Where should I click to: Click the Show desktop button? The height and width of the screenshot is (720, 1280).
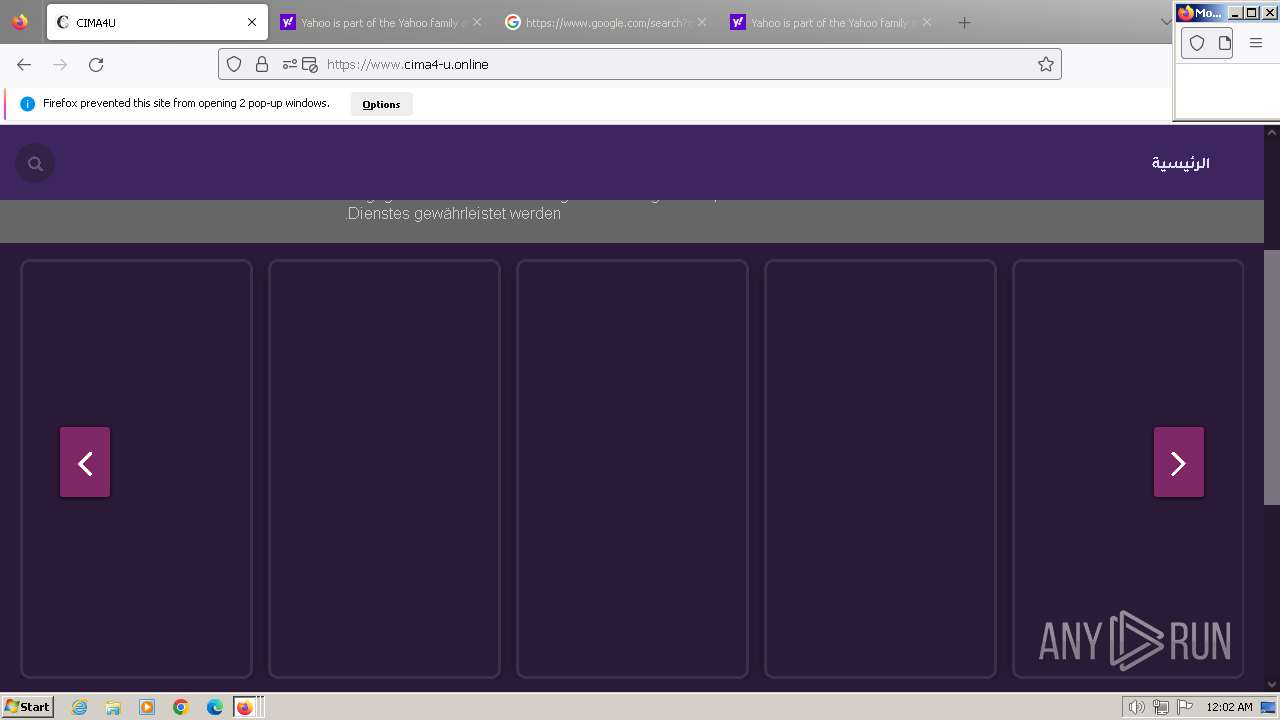[1269, 707]
